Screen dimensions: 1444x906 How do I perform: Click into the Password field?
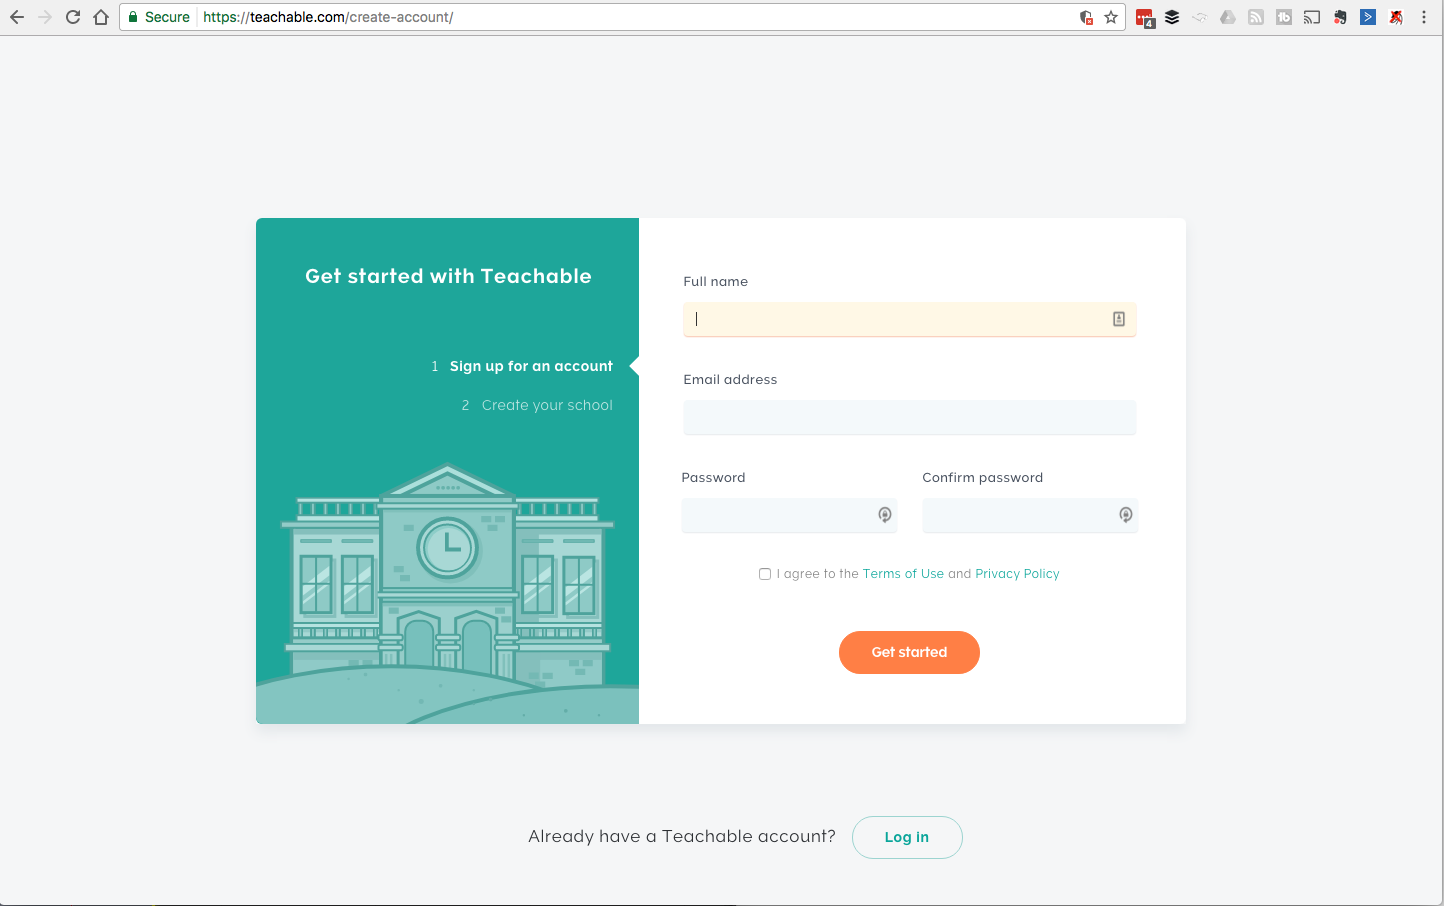pyautogui.click(x=789, y=515)
